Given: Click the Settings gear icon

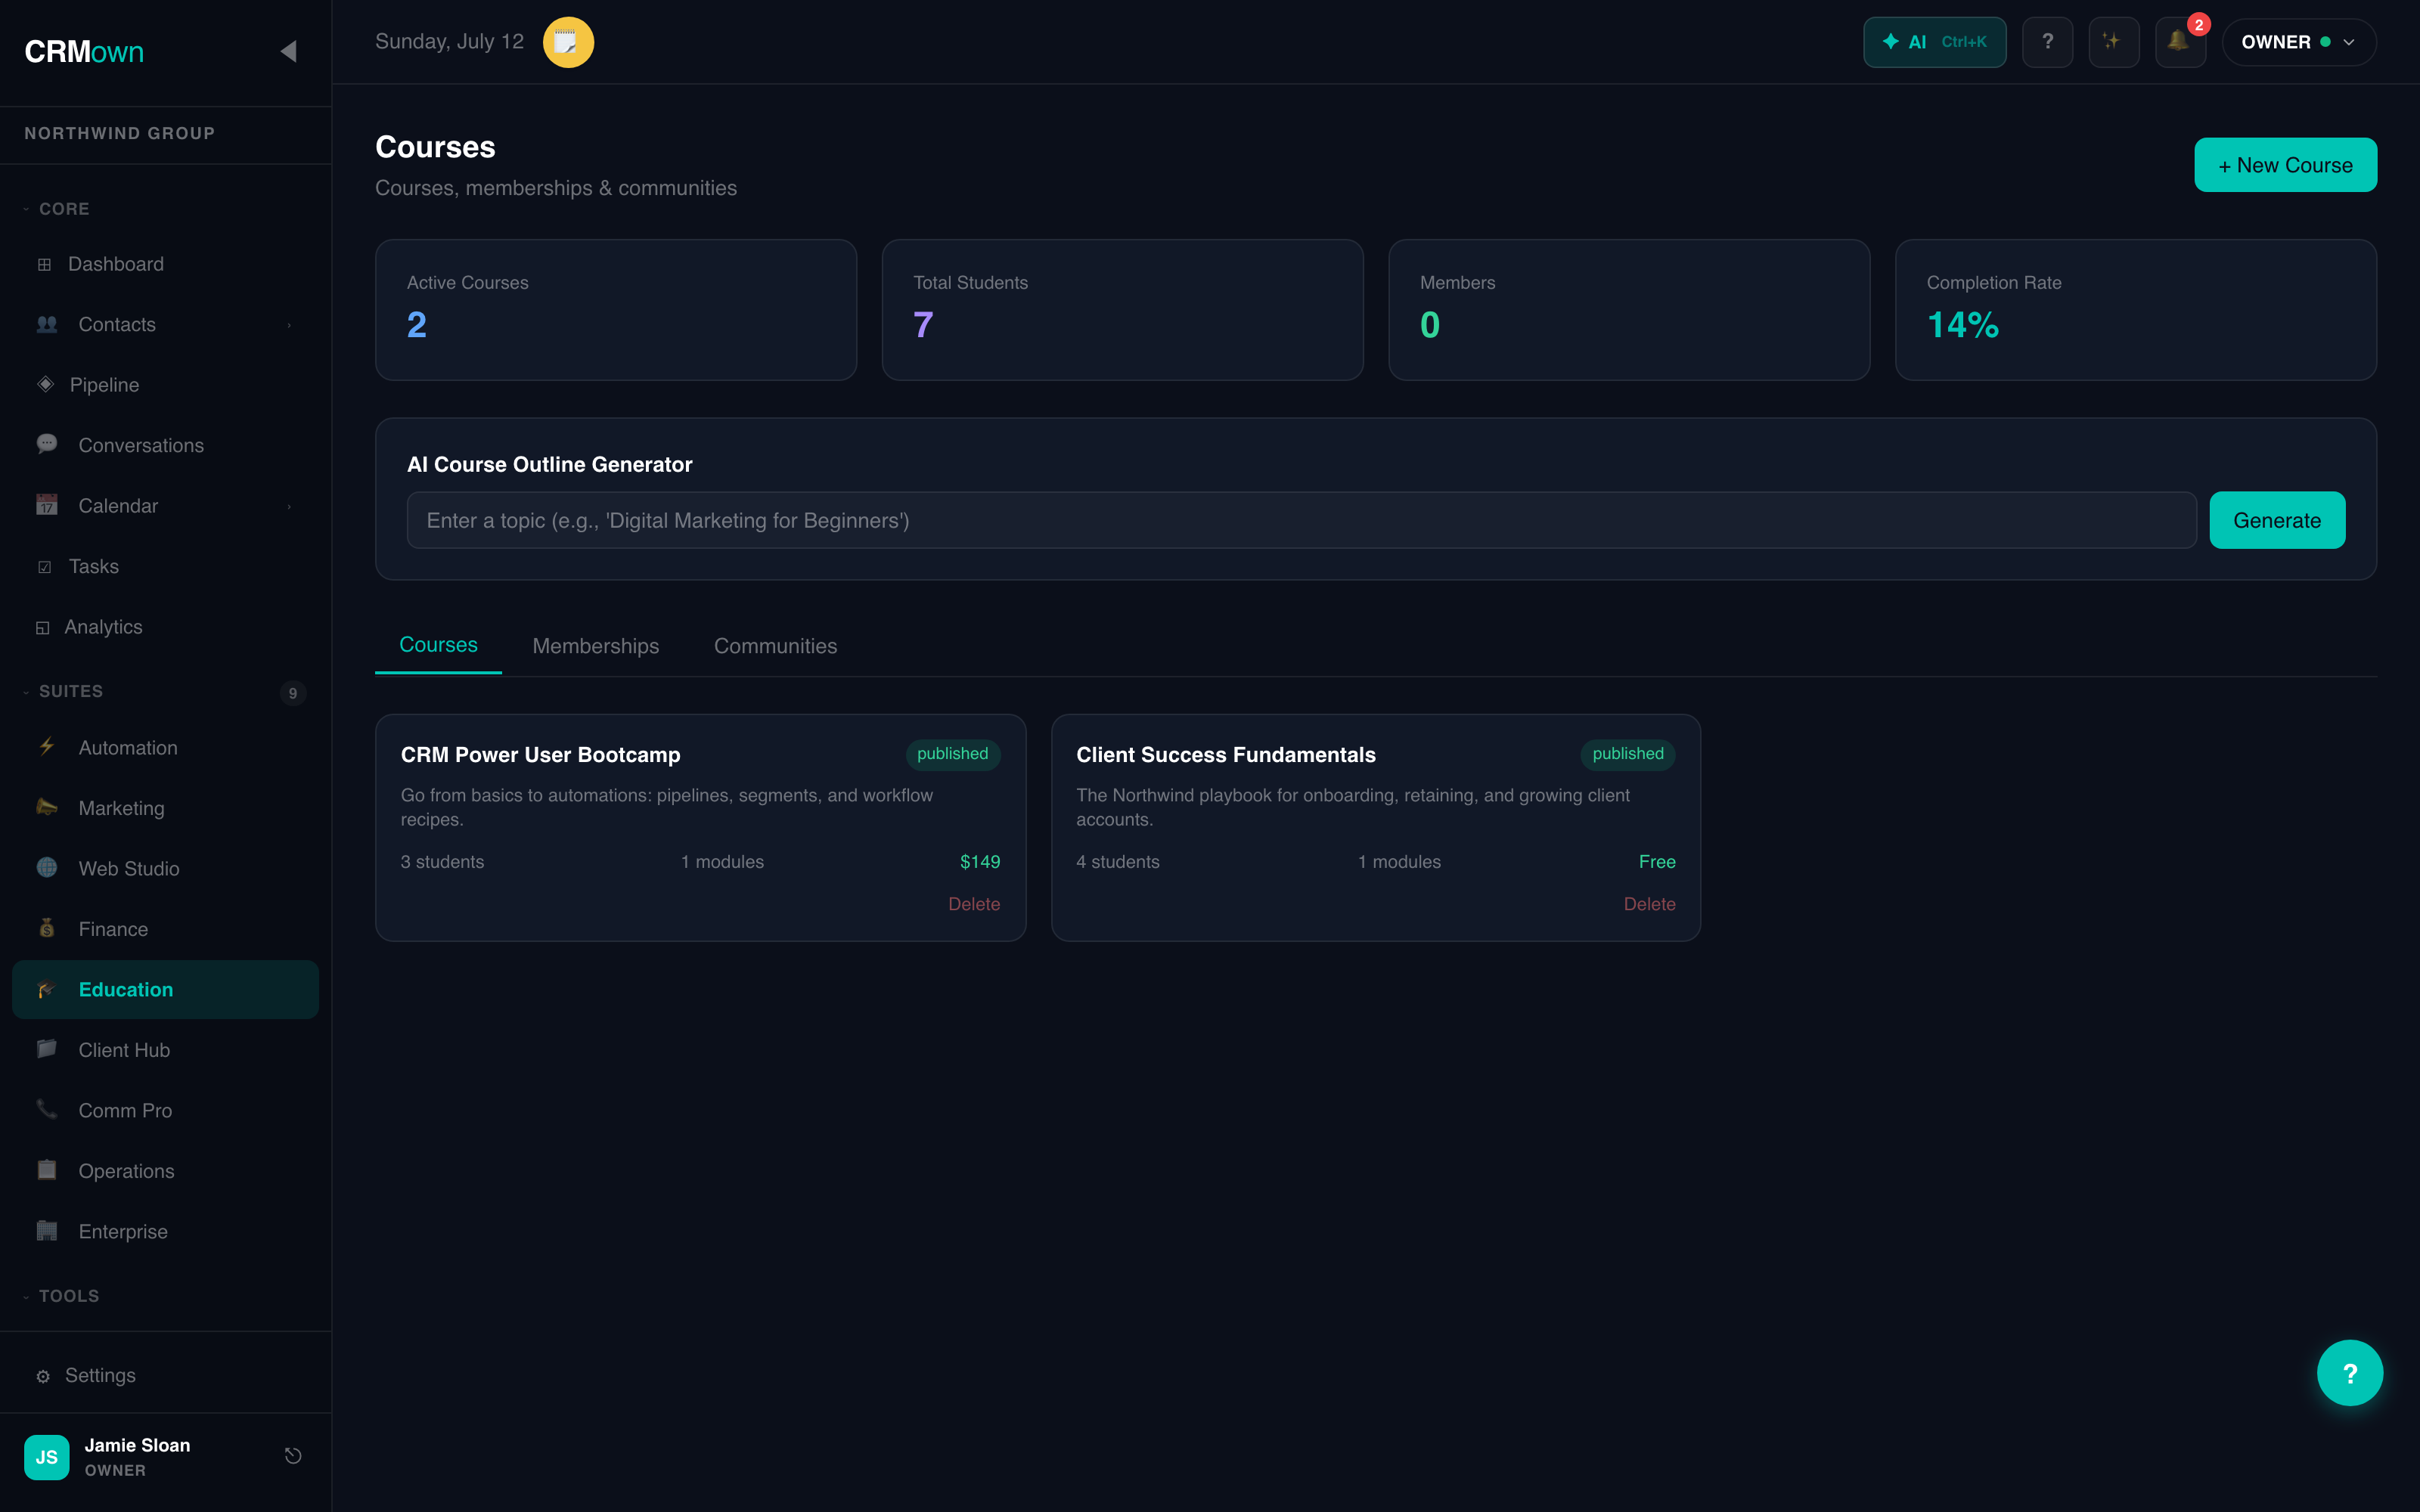Looking at the screenshot, I should (43, 1377).
